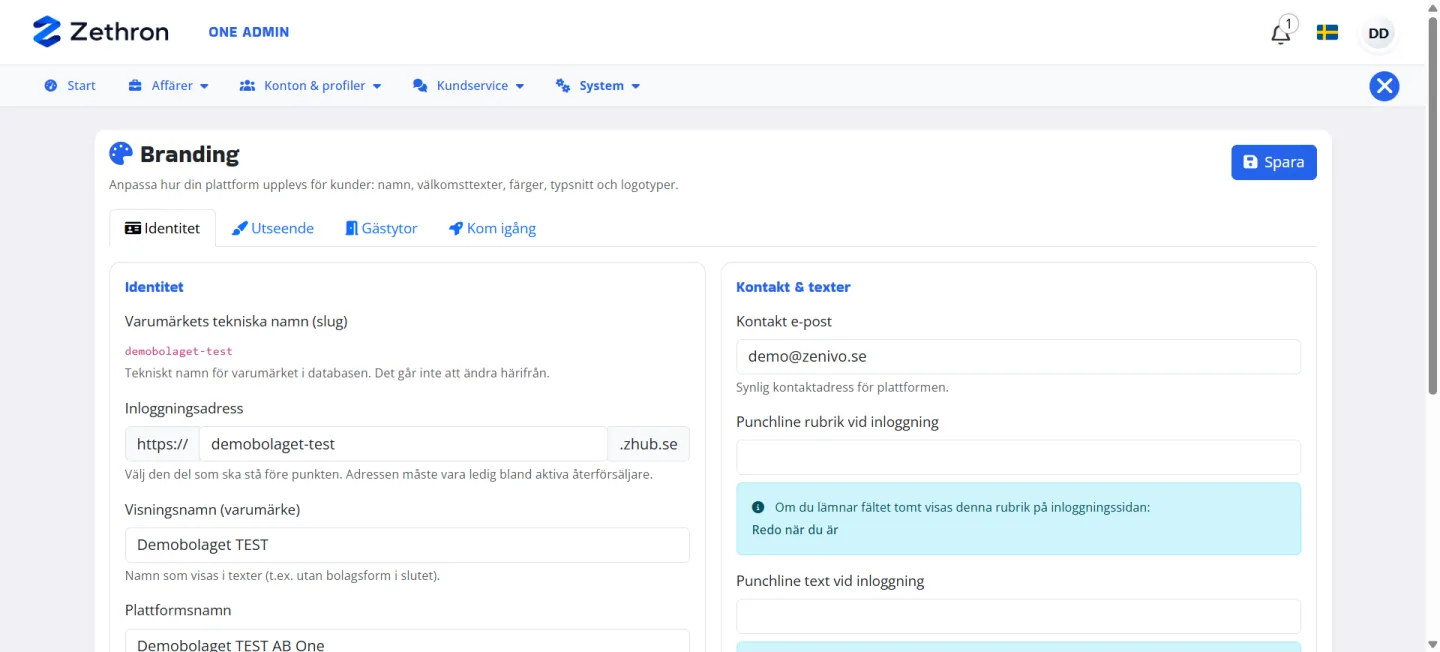Click the Branding page title

190,154
